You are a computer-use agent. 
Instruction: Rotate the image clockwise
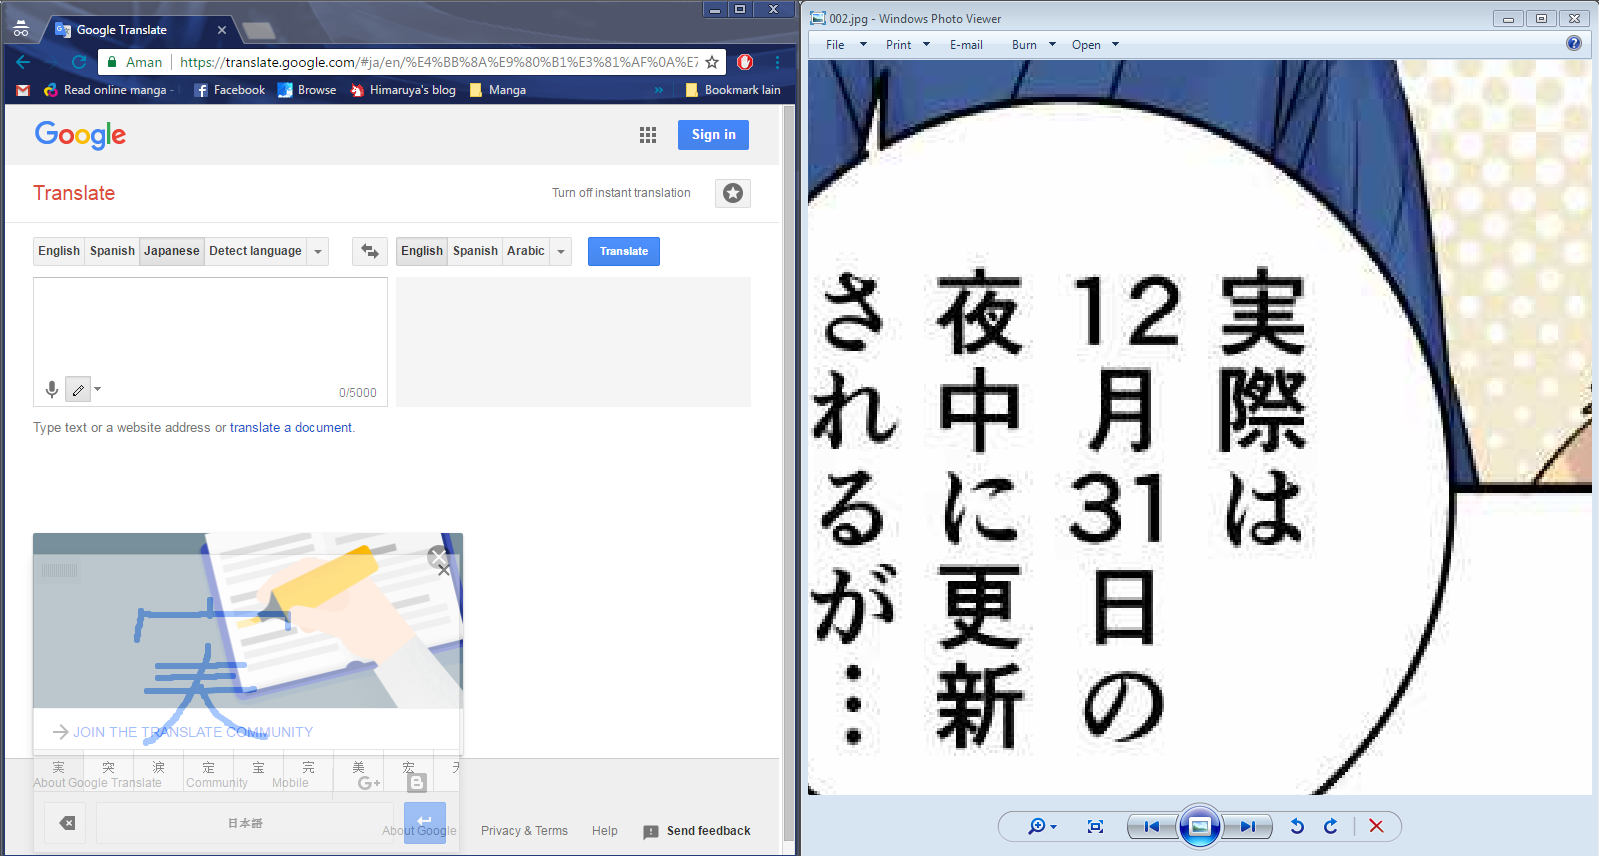tap(1330, 826)
